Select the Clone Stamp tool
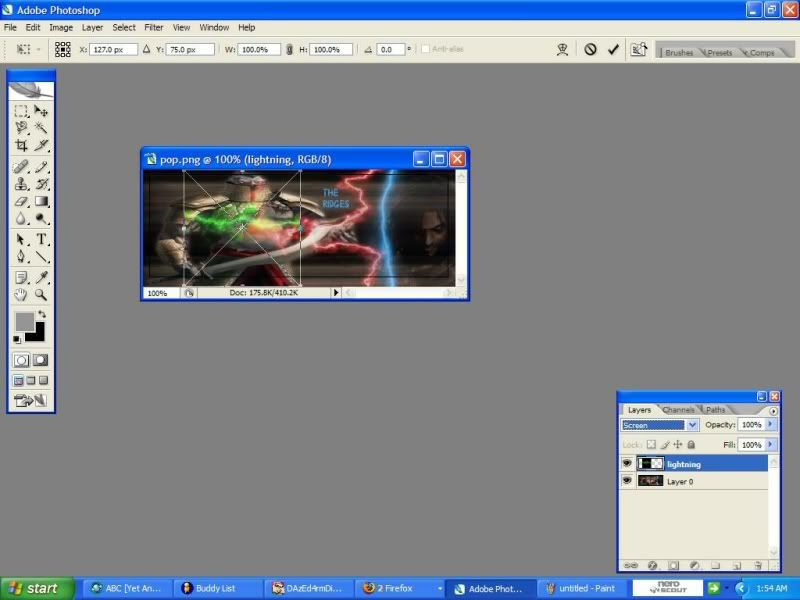Image resolution: width=800 pixels, height=600 pixels. [21, 184]
